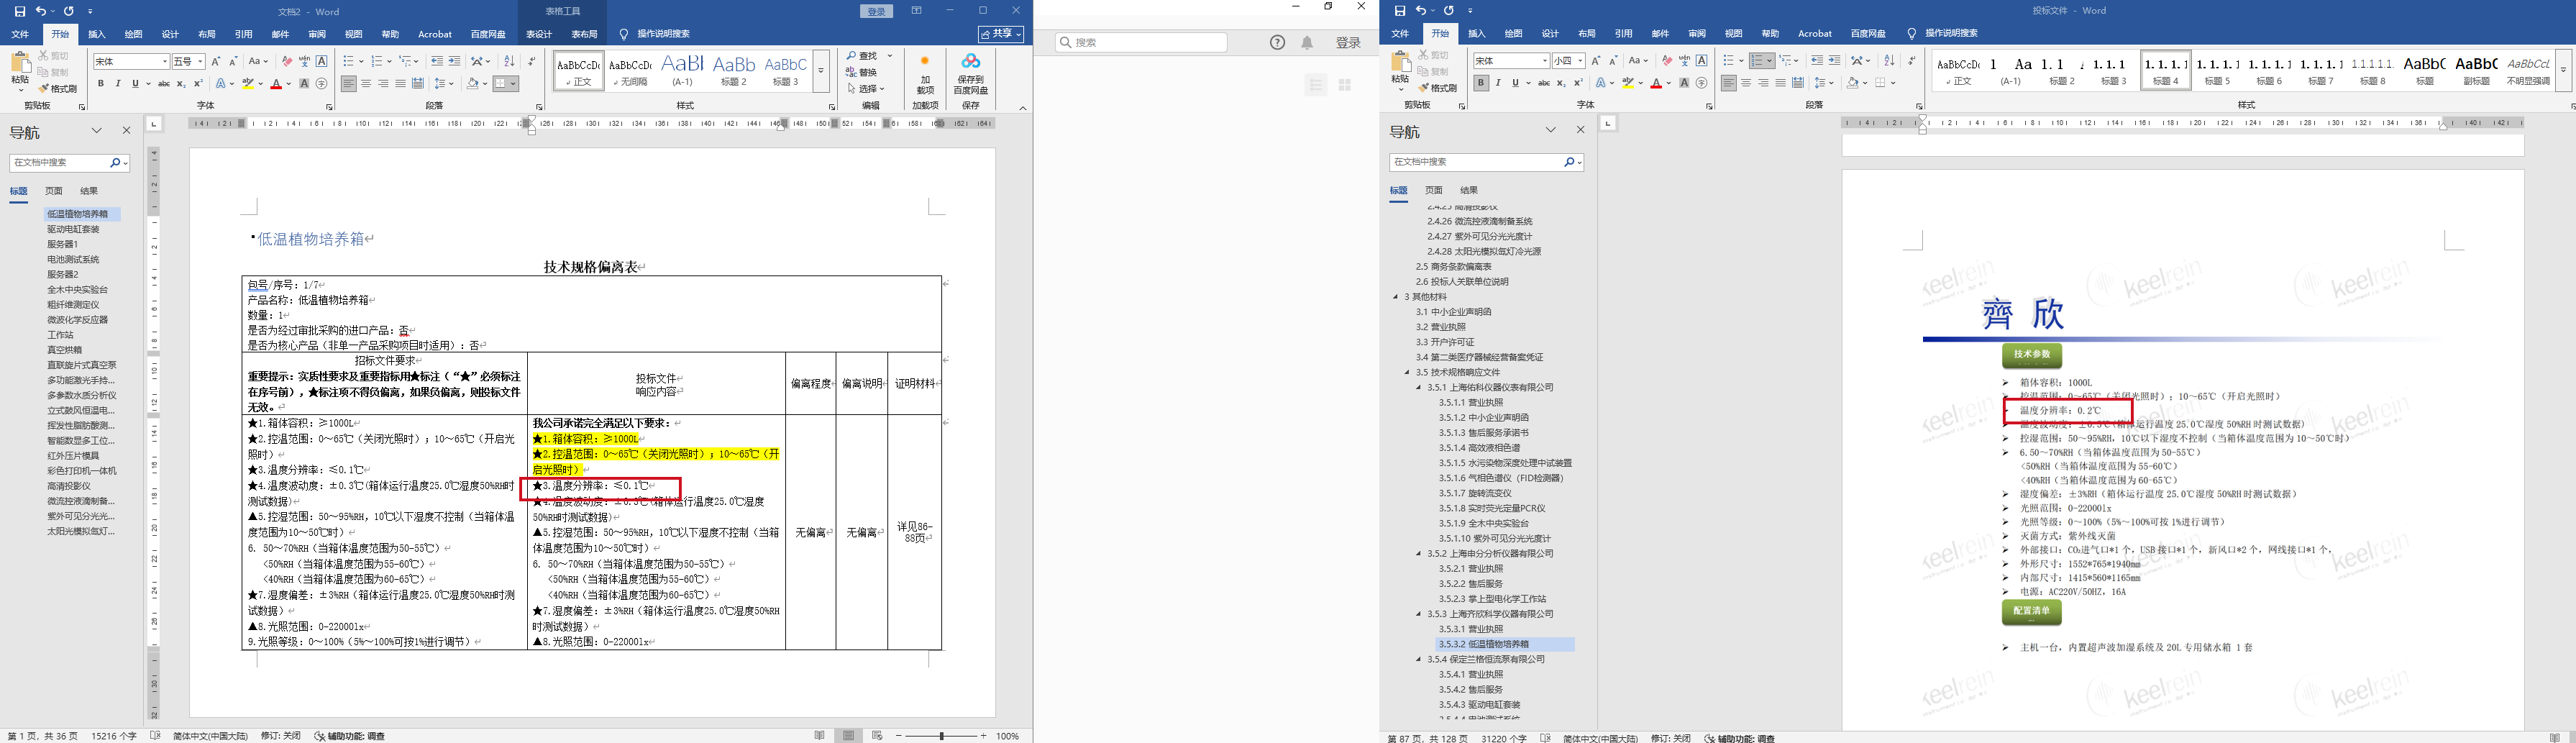Open Find (查找) dropdown arrow in 文档2 window

pos(890,56)
